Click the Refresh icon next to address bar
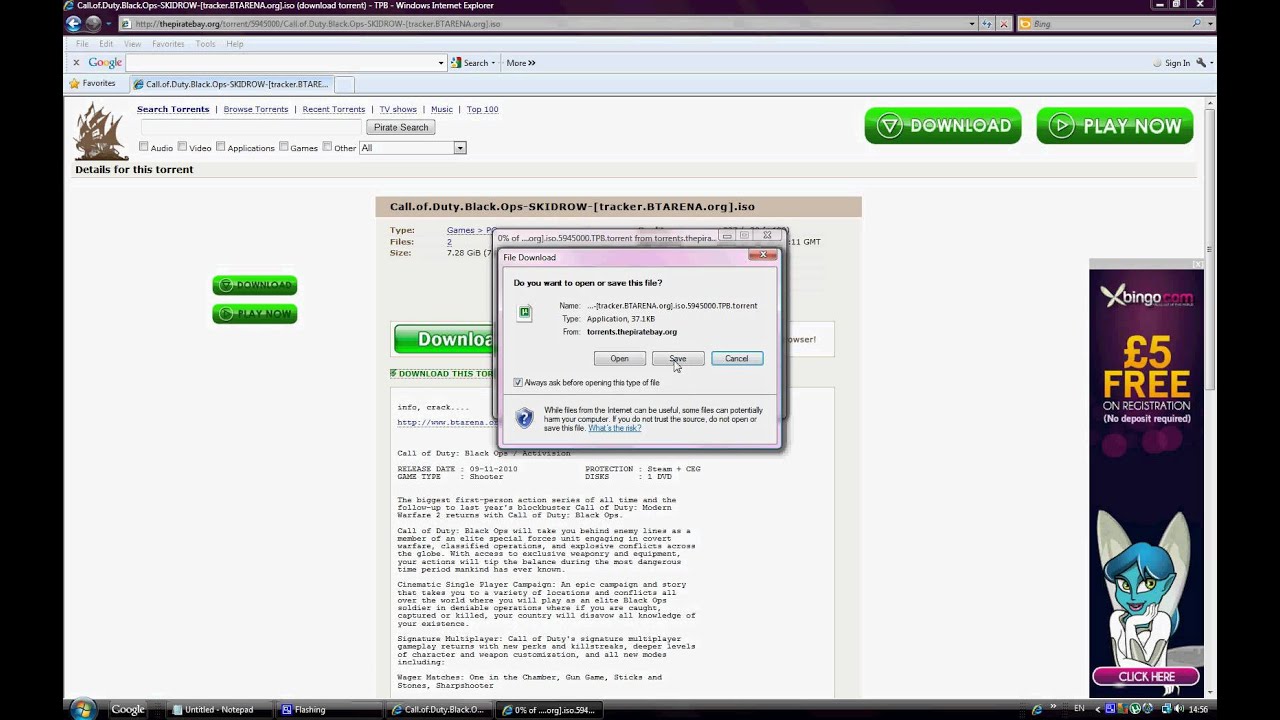This screenshot has width=1280, height=720. (x=987, y=24)
